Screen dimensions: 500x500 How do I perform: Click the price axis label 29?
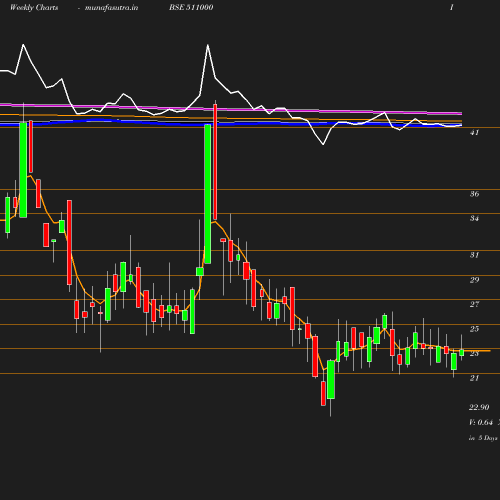click(x=474, y=280)
